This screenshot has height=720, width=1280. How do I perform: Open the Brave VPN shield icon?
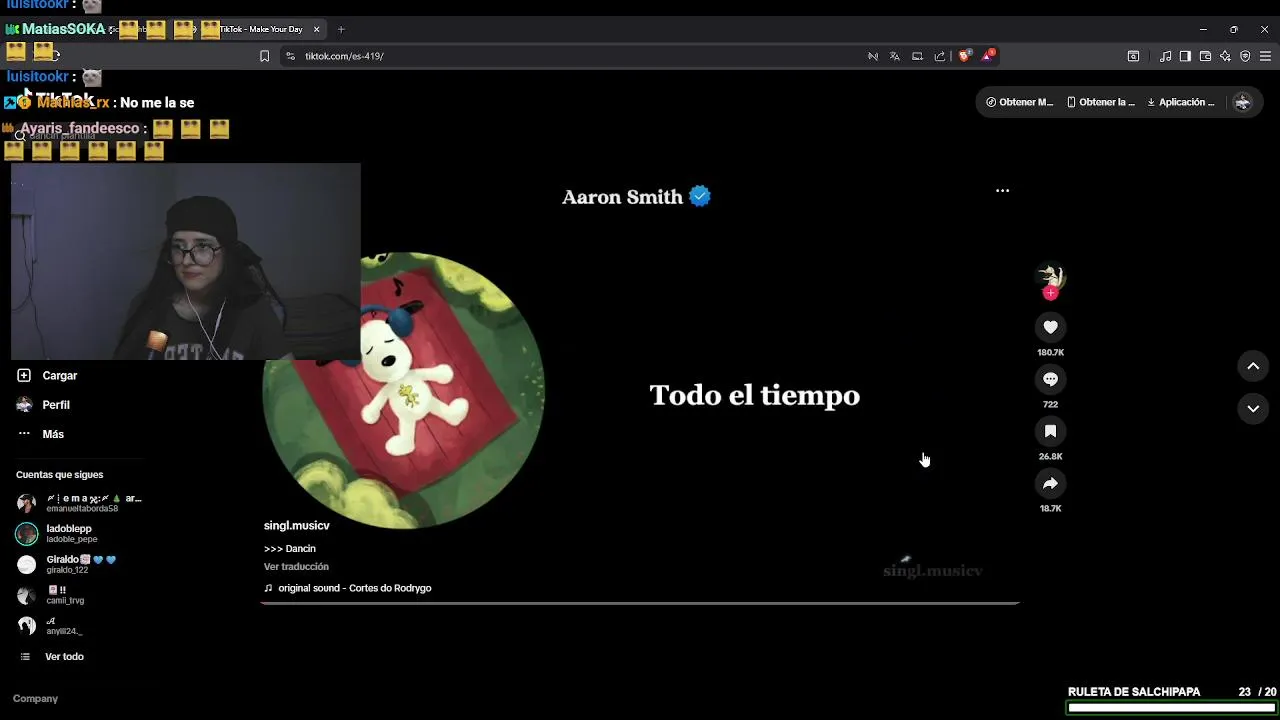1245,56
